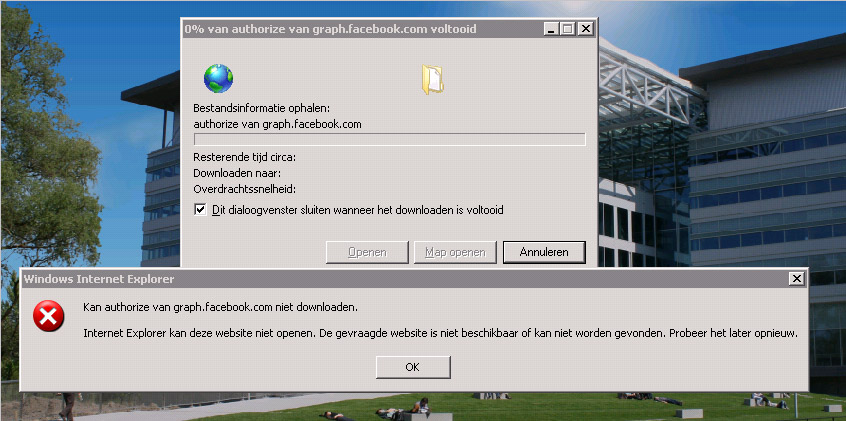The width and height of the screenshot is (846, 421).
Task: Click 'Kan authorize van graph.facebook.com niet downloaden' text
Action: pyautogui.click(x=220, y=307)
